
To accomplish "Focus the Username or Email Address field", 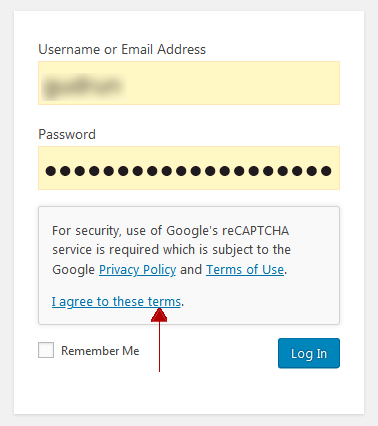I will tap(189, 83).
